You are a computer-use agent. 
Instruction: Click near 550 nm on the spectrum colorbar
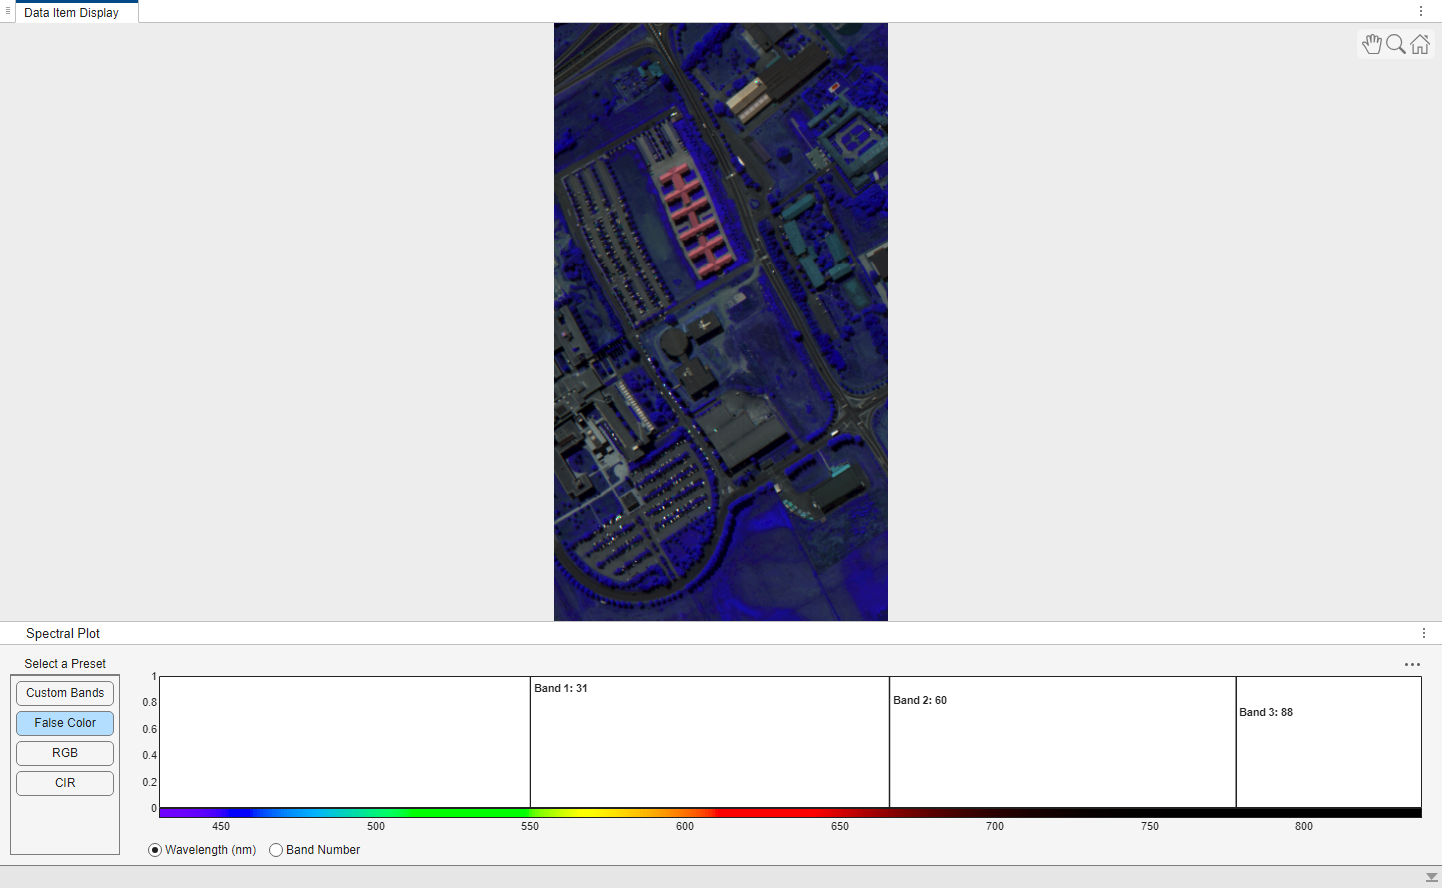pyautogui.click(x=530, y=810)
